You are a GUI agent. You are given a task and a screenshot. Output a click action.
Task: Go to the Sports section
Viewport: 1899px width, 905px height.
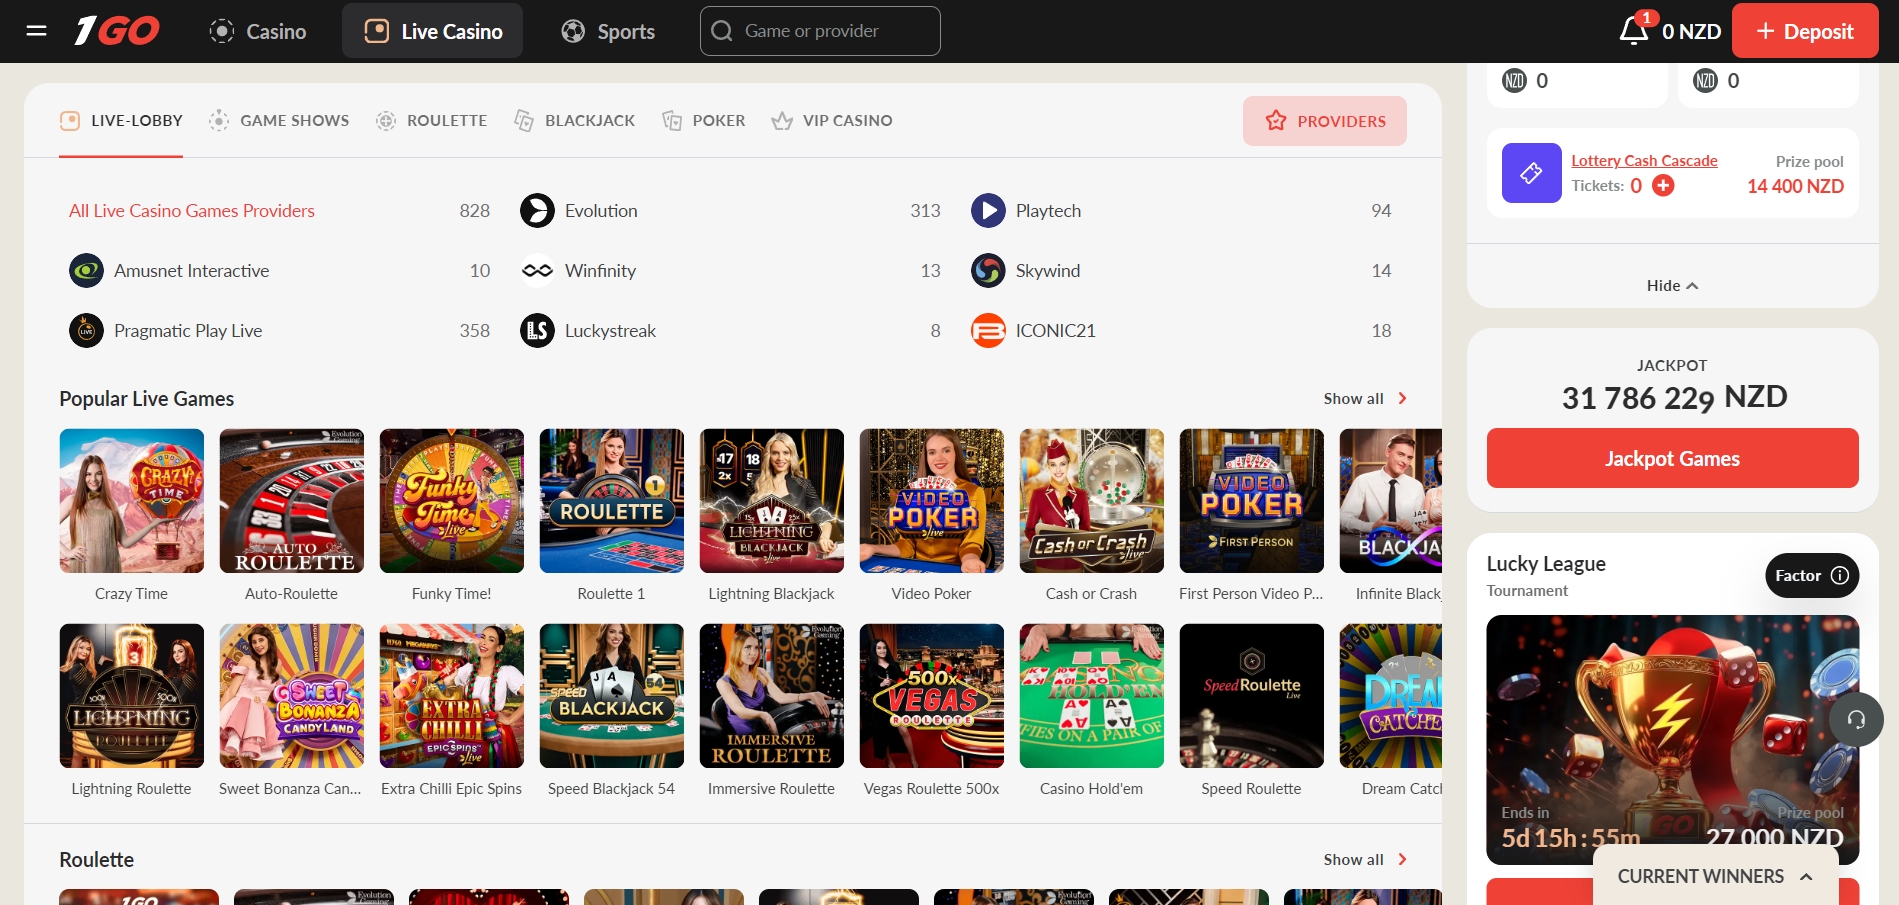(608, 31)
